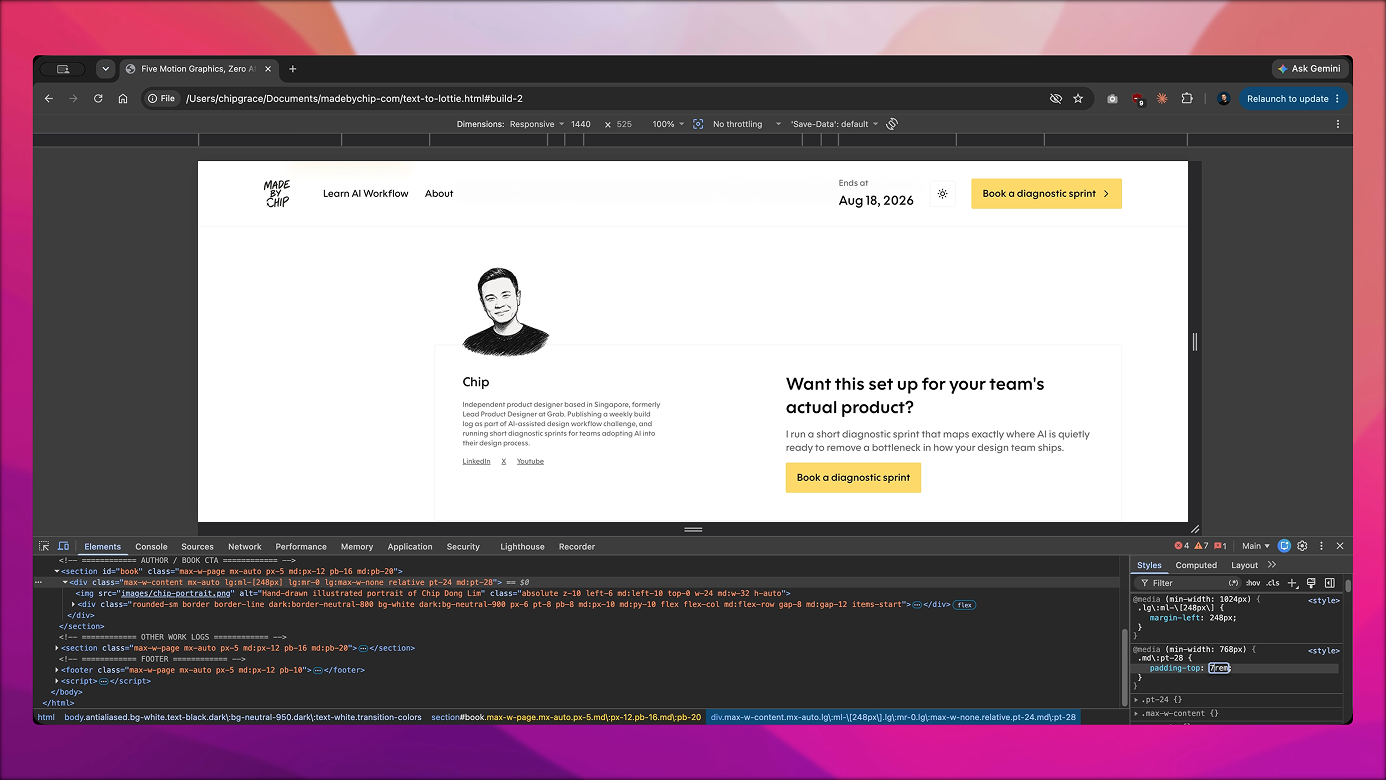The image size is (1386, 780).
Task: Click the yellow warning count badge
Action: [x=1200, y=546]
